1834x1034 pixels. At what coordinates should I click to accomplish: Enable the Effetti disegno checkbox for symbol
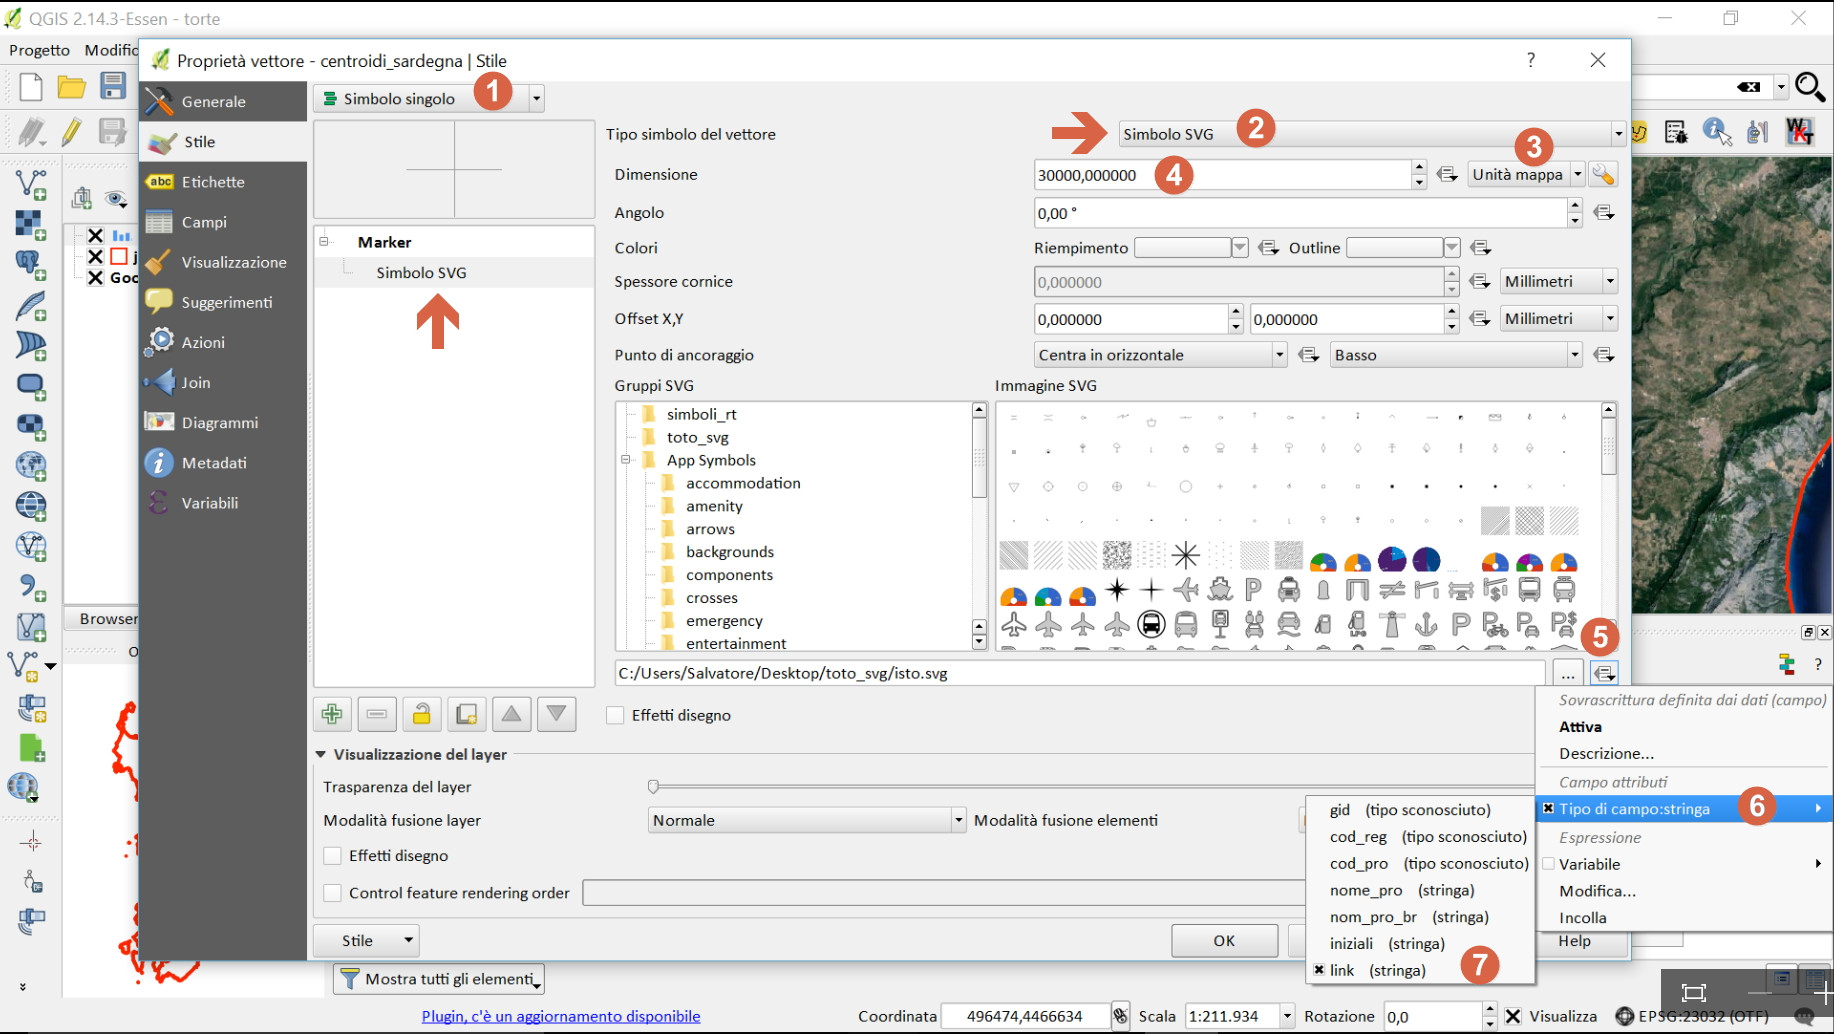[616, 715]
